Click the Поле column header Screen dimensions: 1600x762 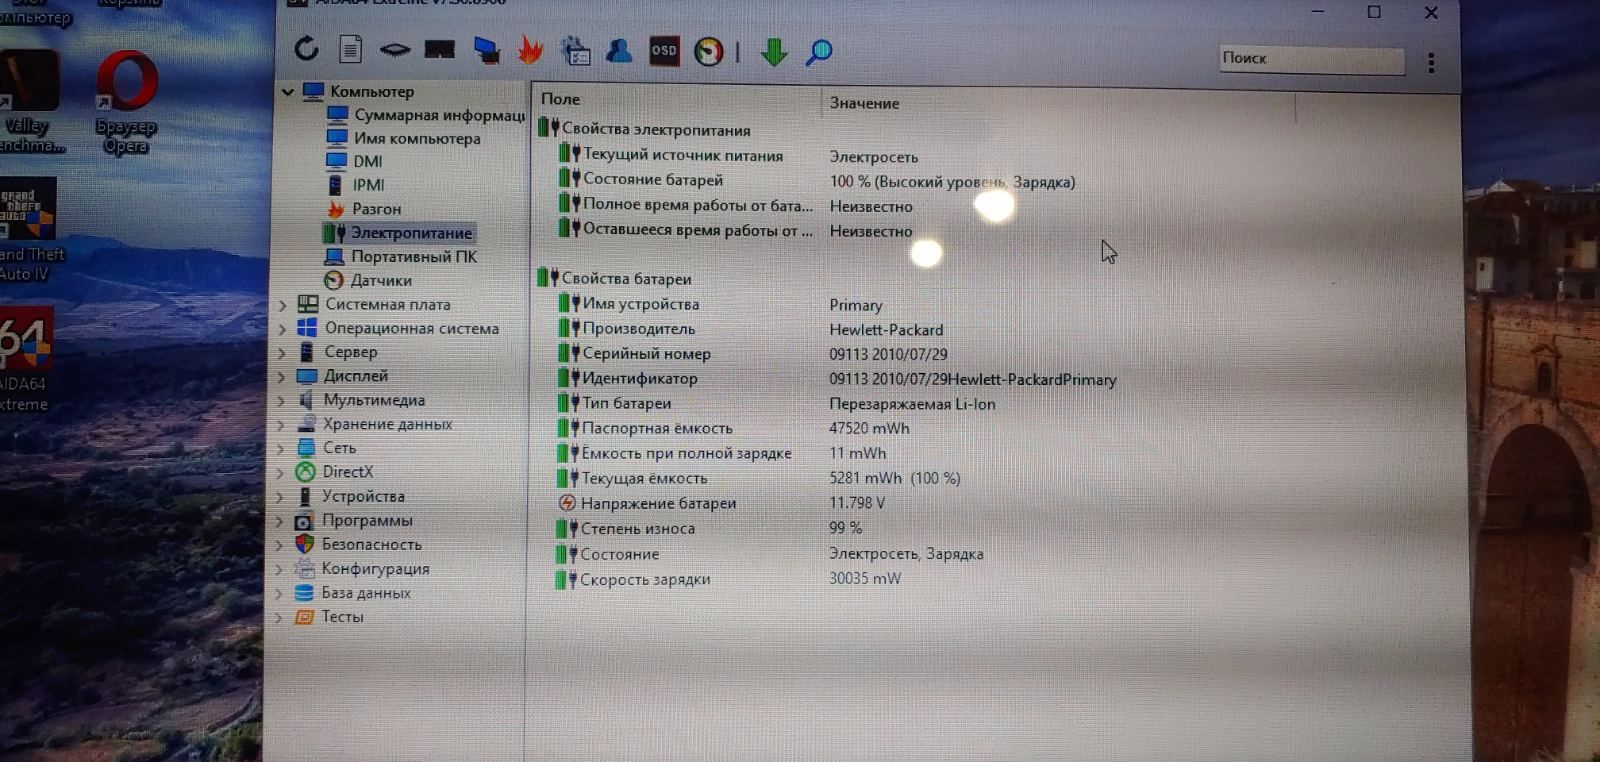560,99
